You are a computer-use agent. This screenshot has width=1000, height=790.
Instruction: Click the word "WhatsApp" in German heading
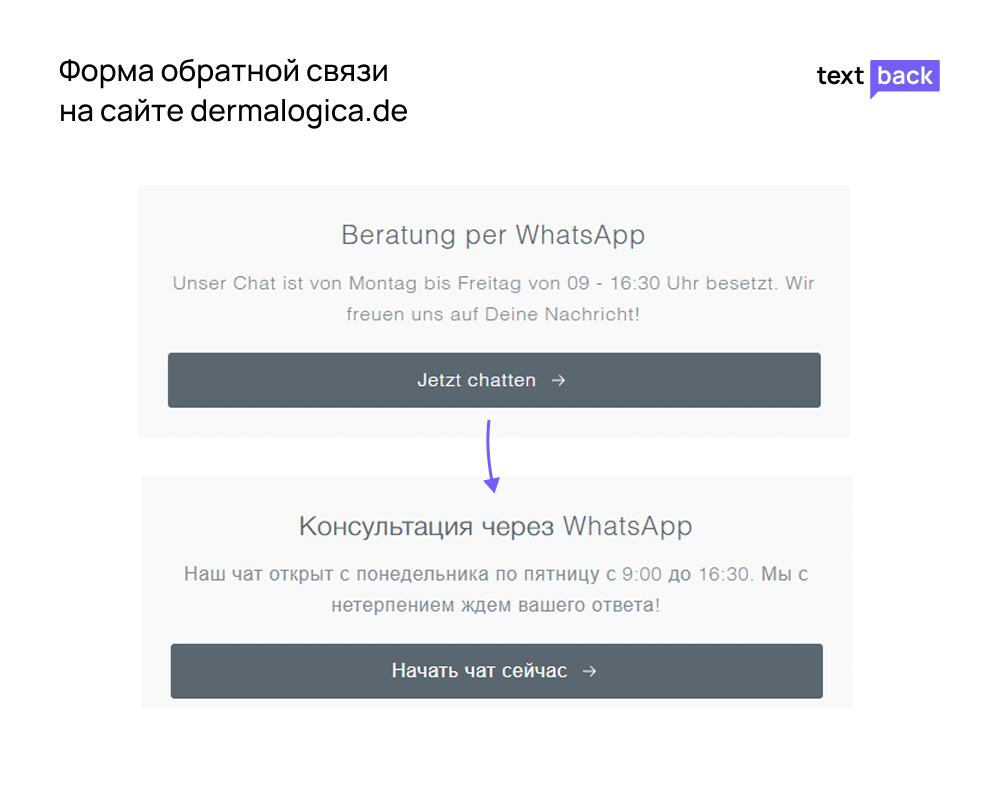[x=580, y=235]
